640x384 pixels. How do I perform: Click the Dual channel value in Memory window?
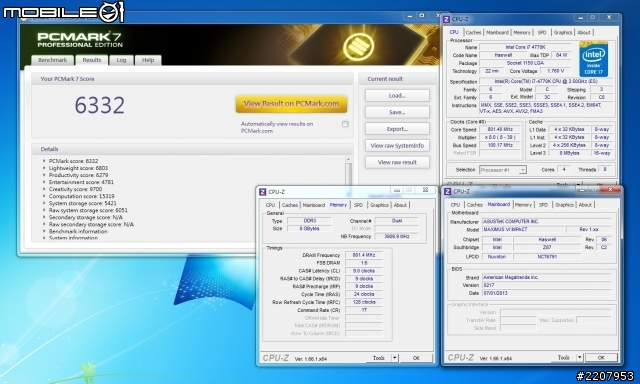(397, 221)
